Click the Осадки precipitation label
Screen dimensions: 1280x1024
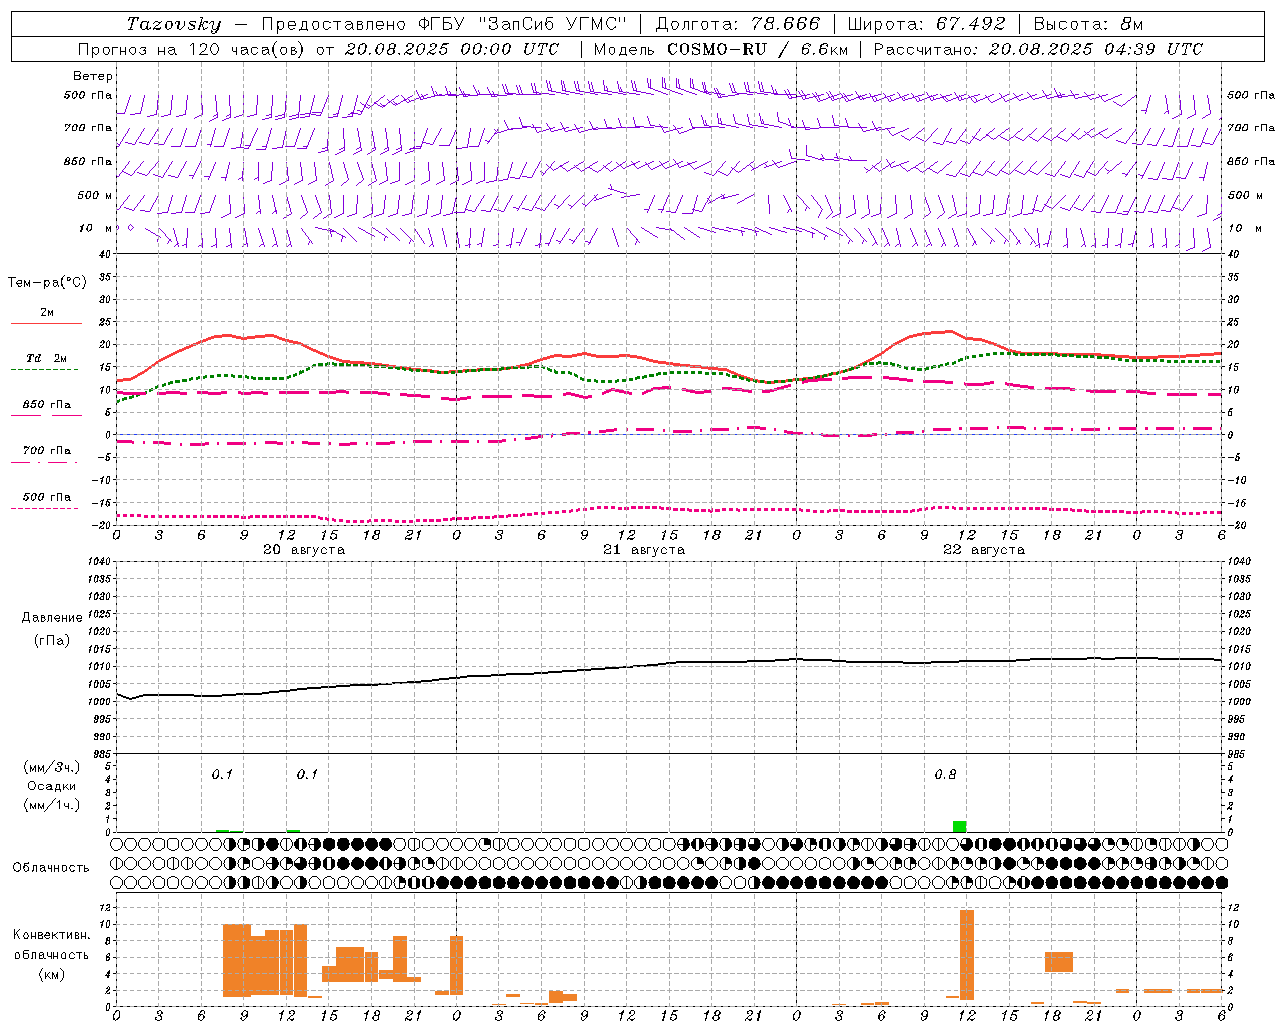pyautogui.click(x=52, y=786)
